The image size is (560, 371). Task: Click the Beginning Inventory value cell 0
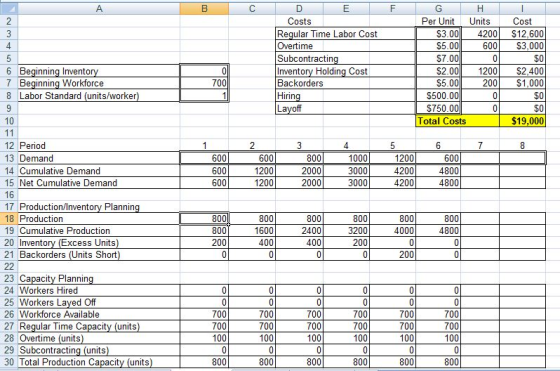coord(204,71)
